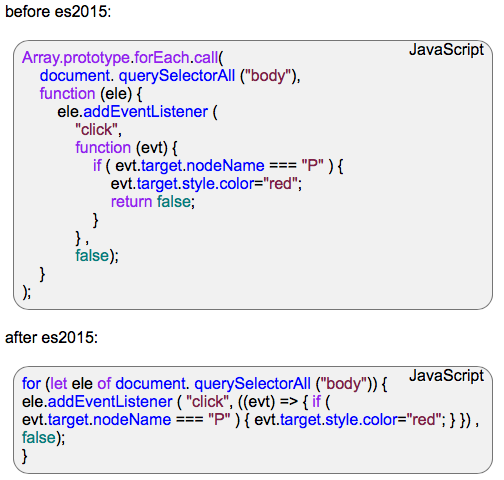Viewport: 504px width, 480px height.
Task: Click "false;" after the return keyword
Action: coord(176,202)
